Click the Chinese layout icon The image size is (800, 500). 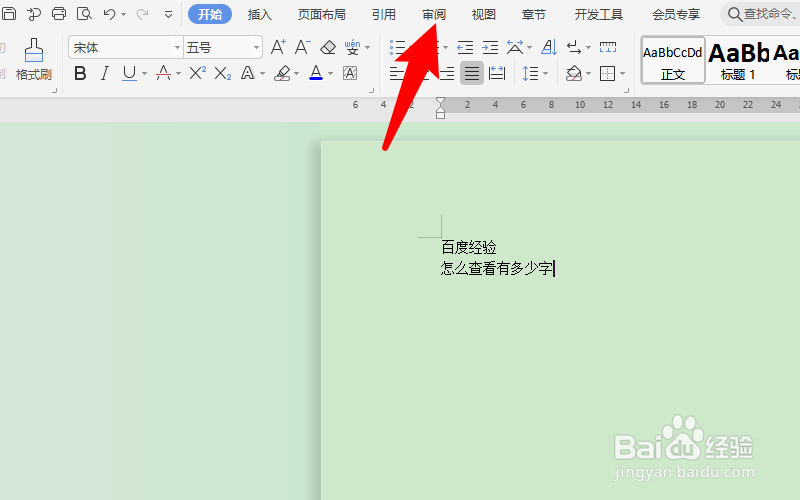(515, 47)
